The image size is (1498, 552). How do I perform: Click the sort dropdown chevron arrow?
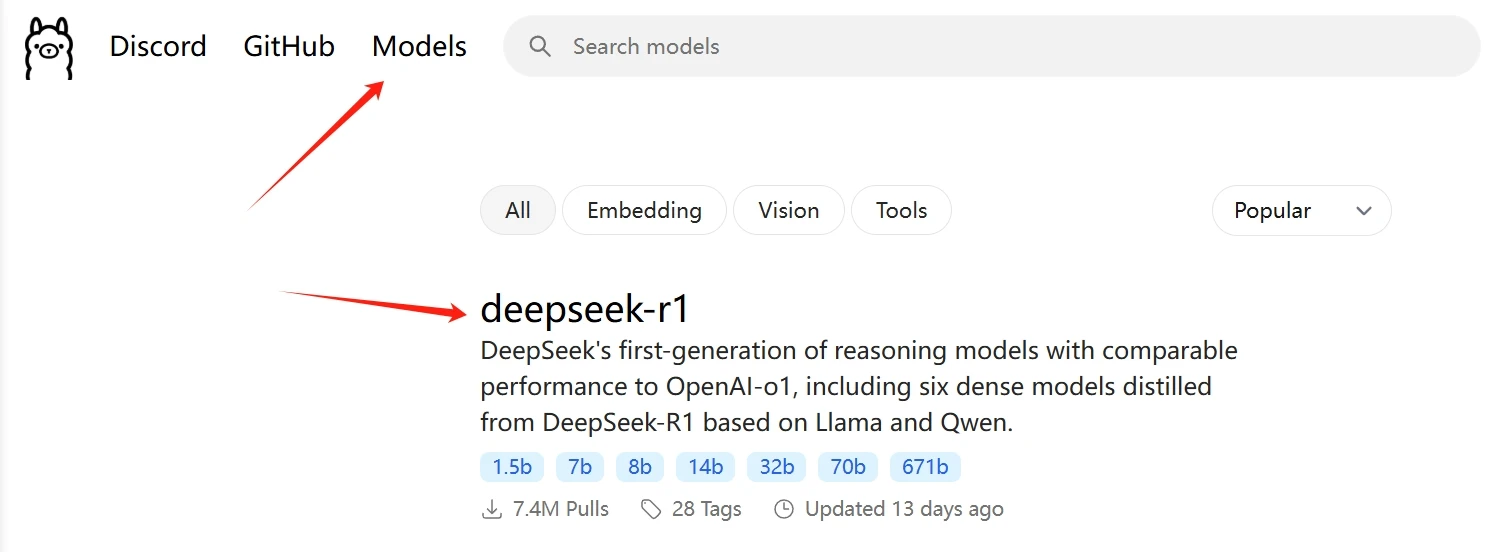point(1363,211)
